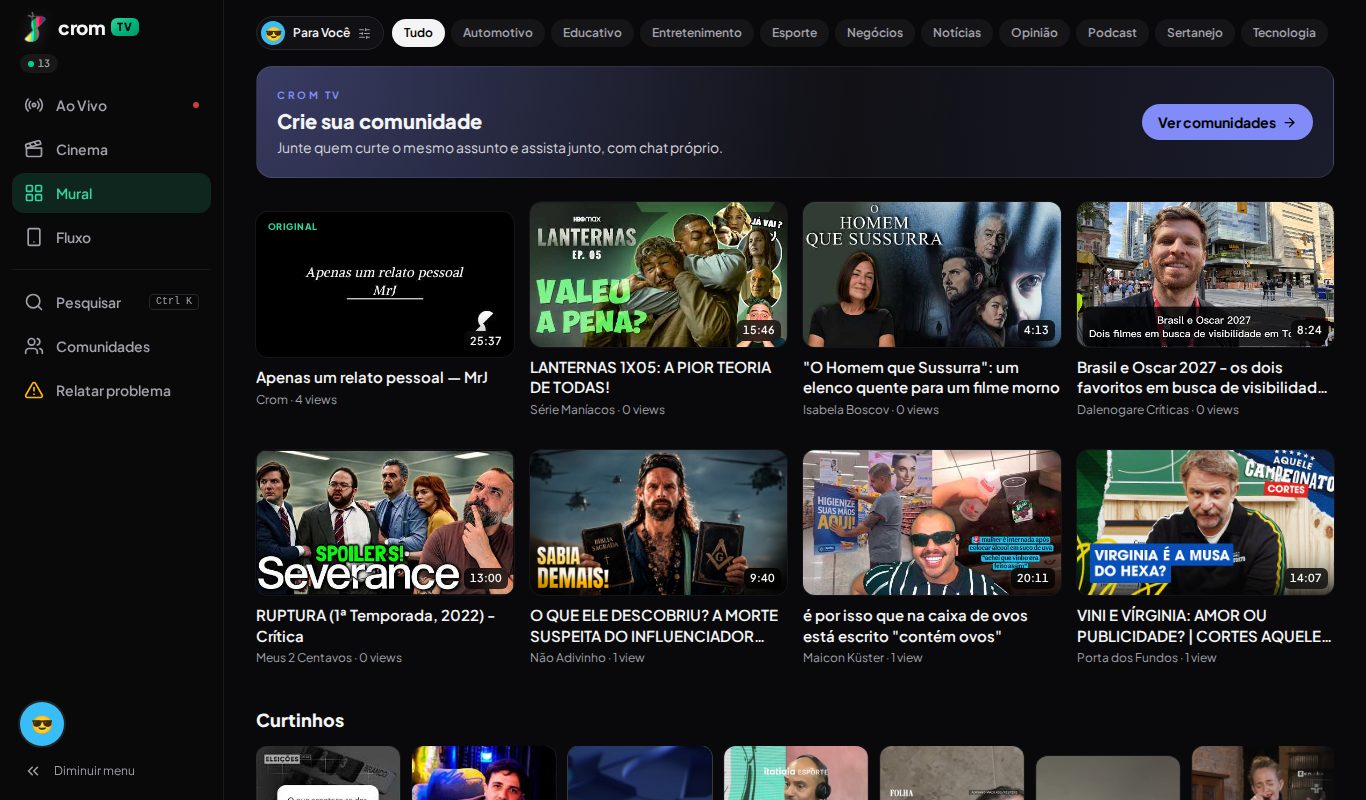Open title Brasil e Oscar 2027
The image size is (1366, 800).
[x=1203, y=377]
